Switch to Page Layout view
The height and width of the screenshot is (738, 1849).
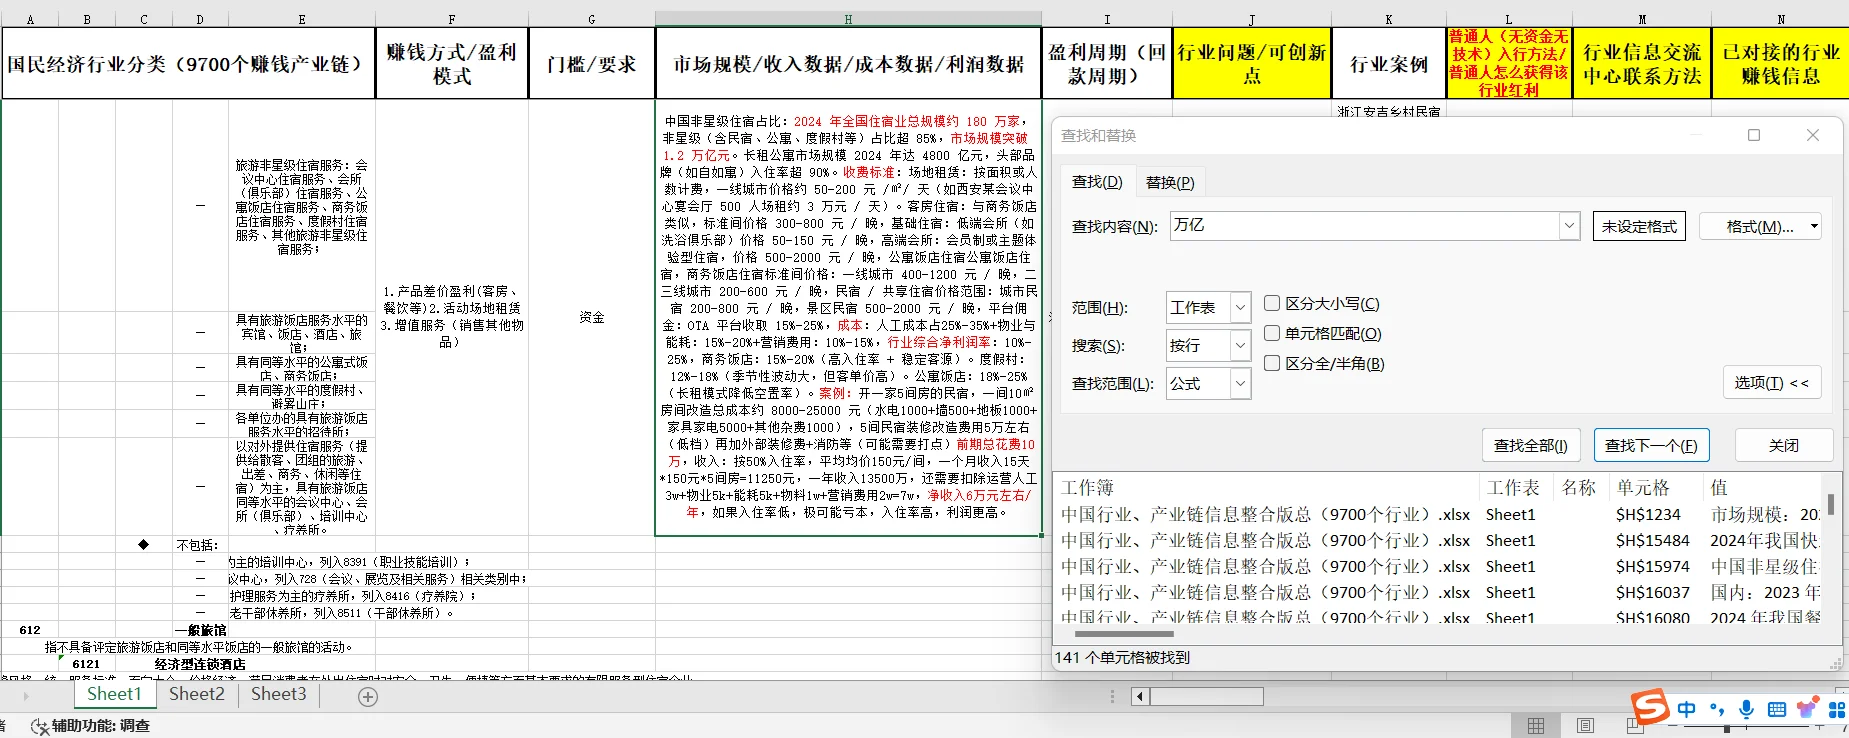coord(1585,726)
